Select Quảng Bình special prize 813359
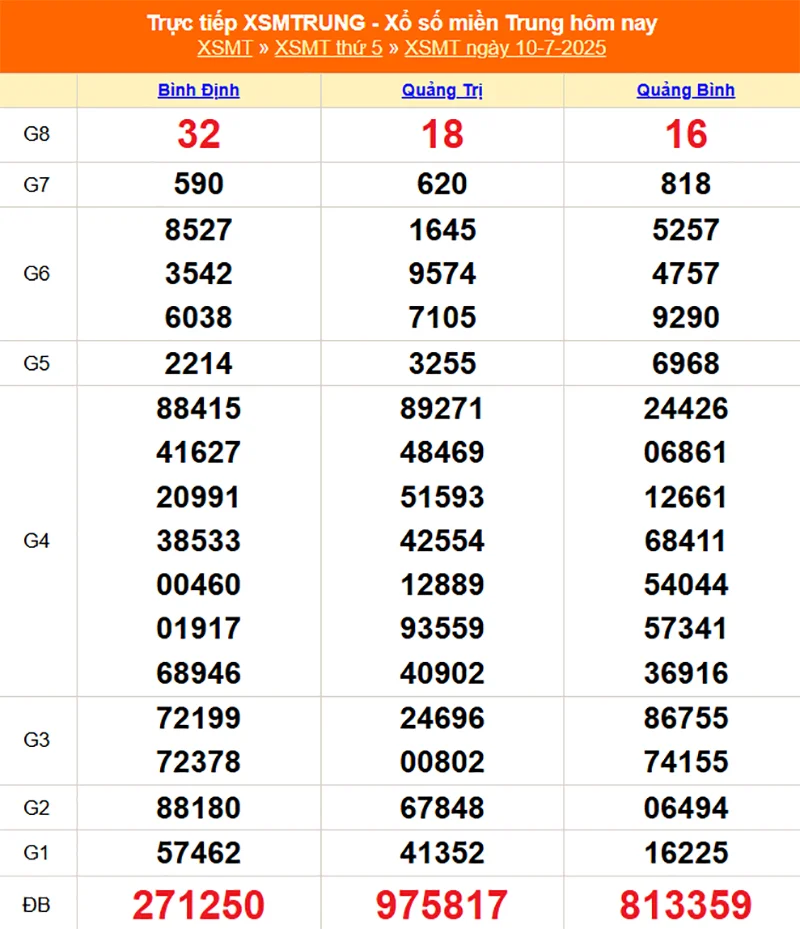This screenshot has width=800, height=929. pyautogui.click(x=685, y=905)
